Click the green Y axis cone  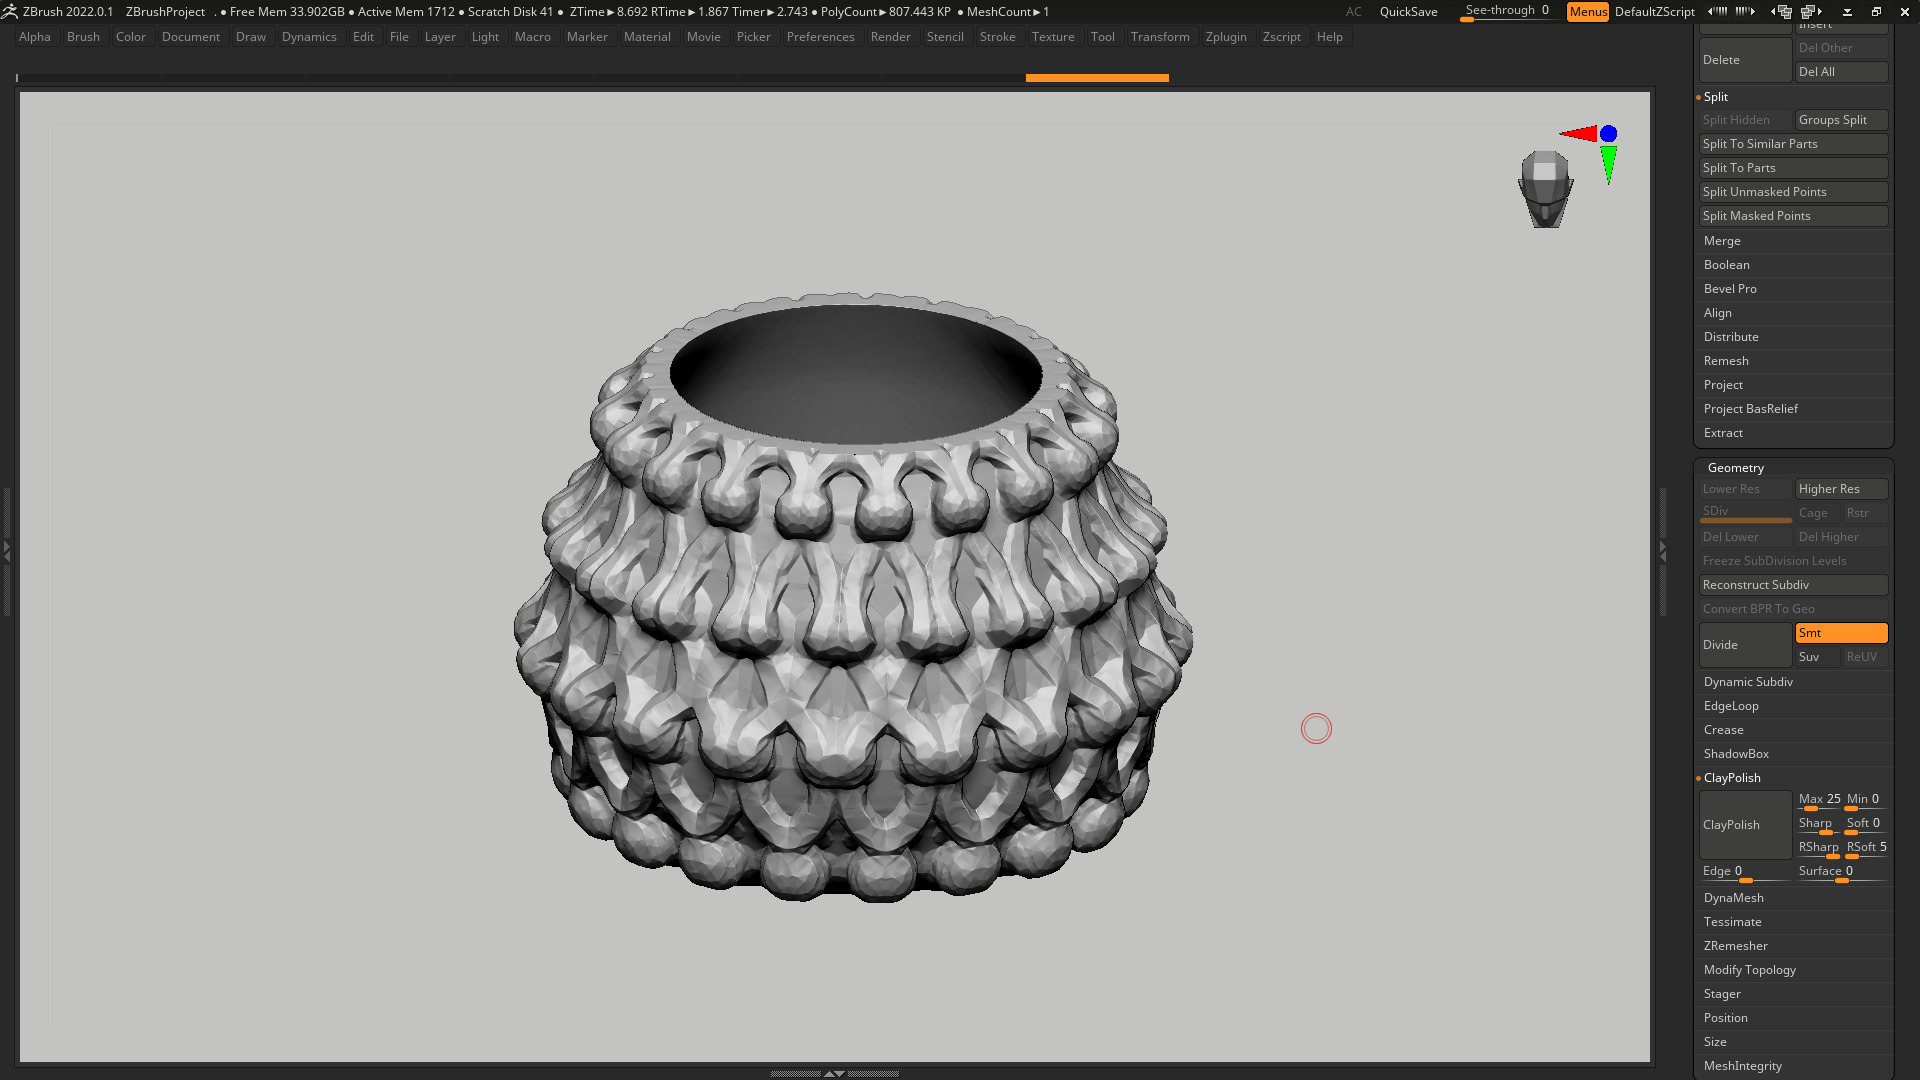coord(1608,165)
